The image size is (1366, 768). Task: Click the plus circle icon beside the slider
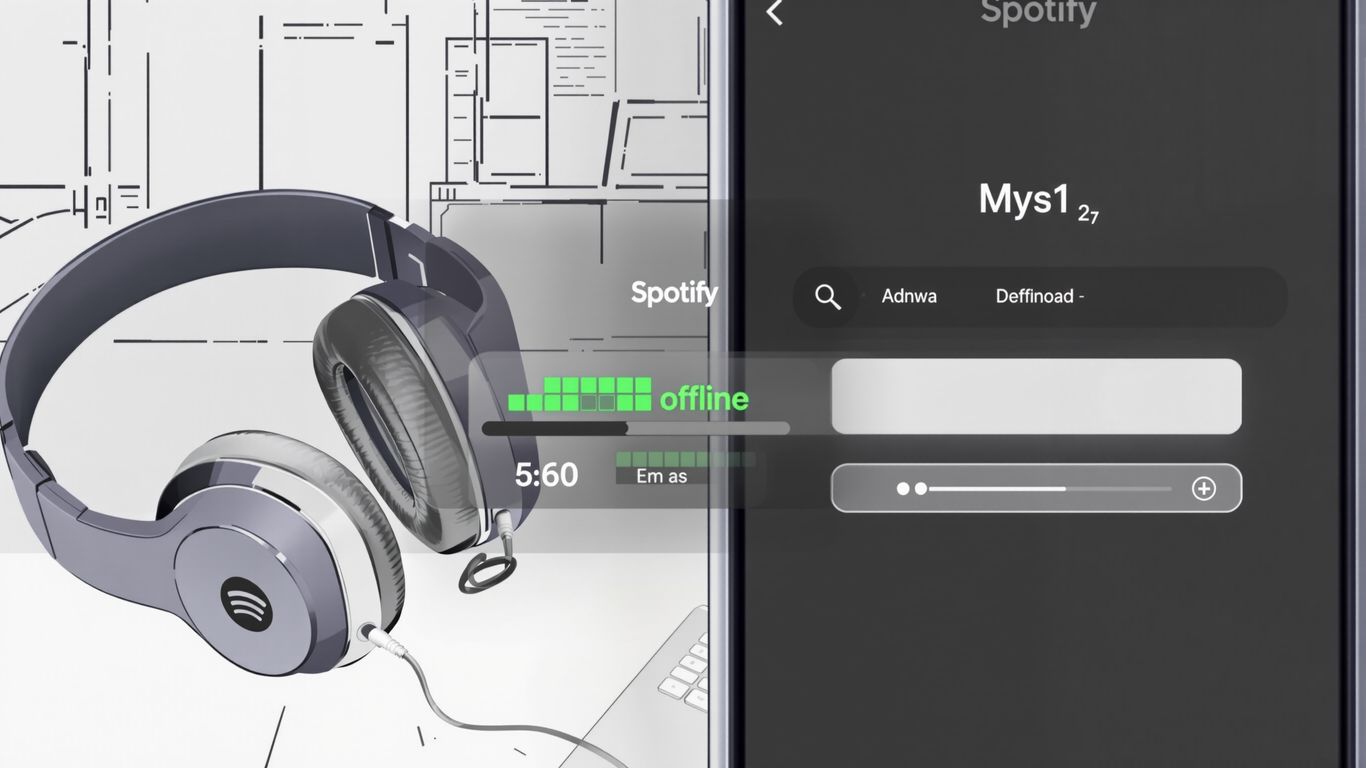1204,488
